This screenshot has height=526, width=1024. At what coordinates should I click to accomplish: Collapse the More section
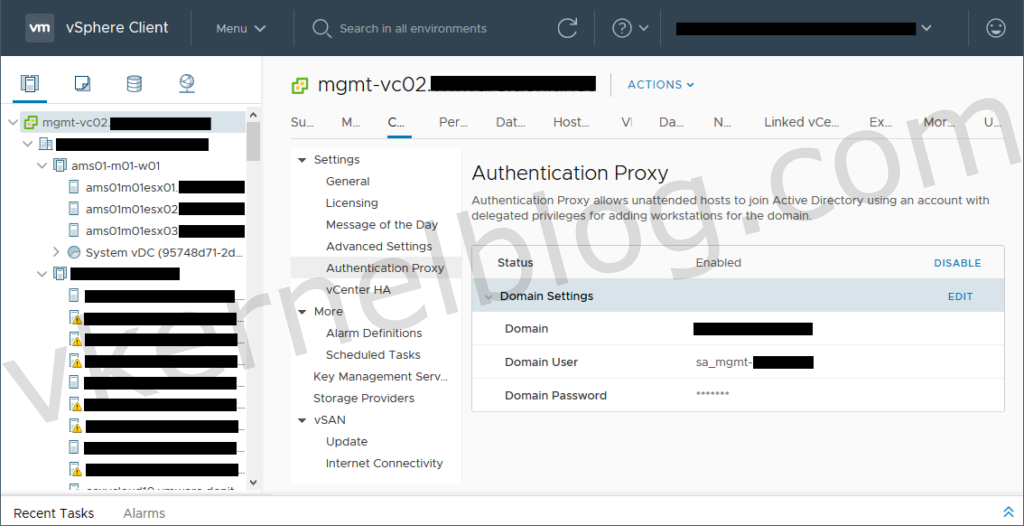tap(302, 312)
